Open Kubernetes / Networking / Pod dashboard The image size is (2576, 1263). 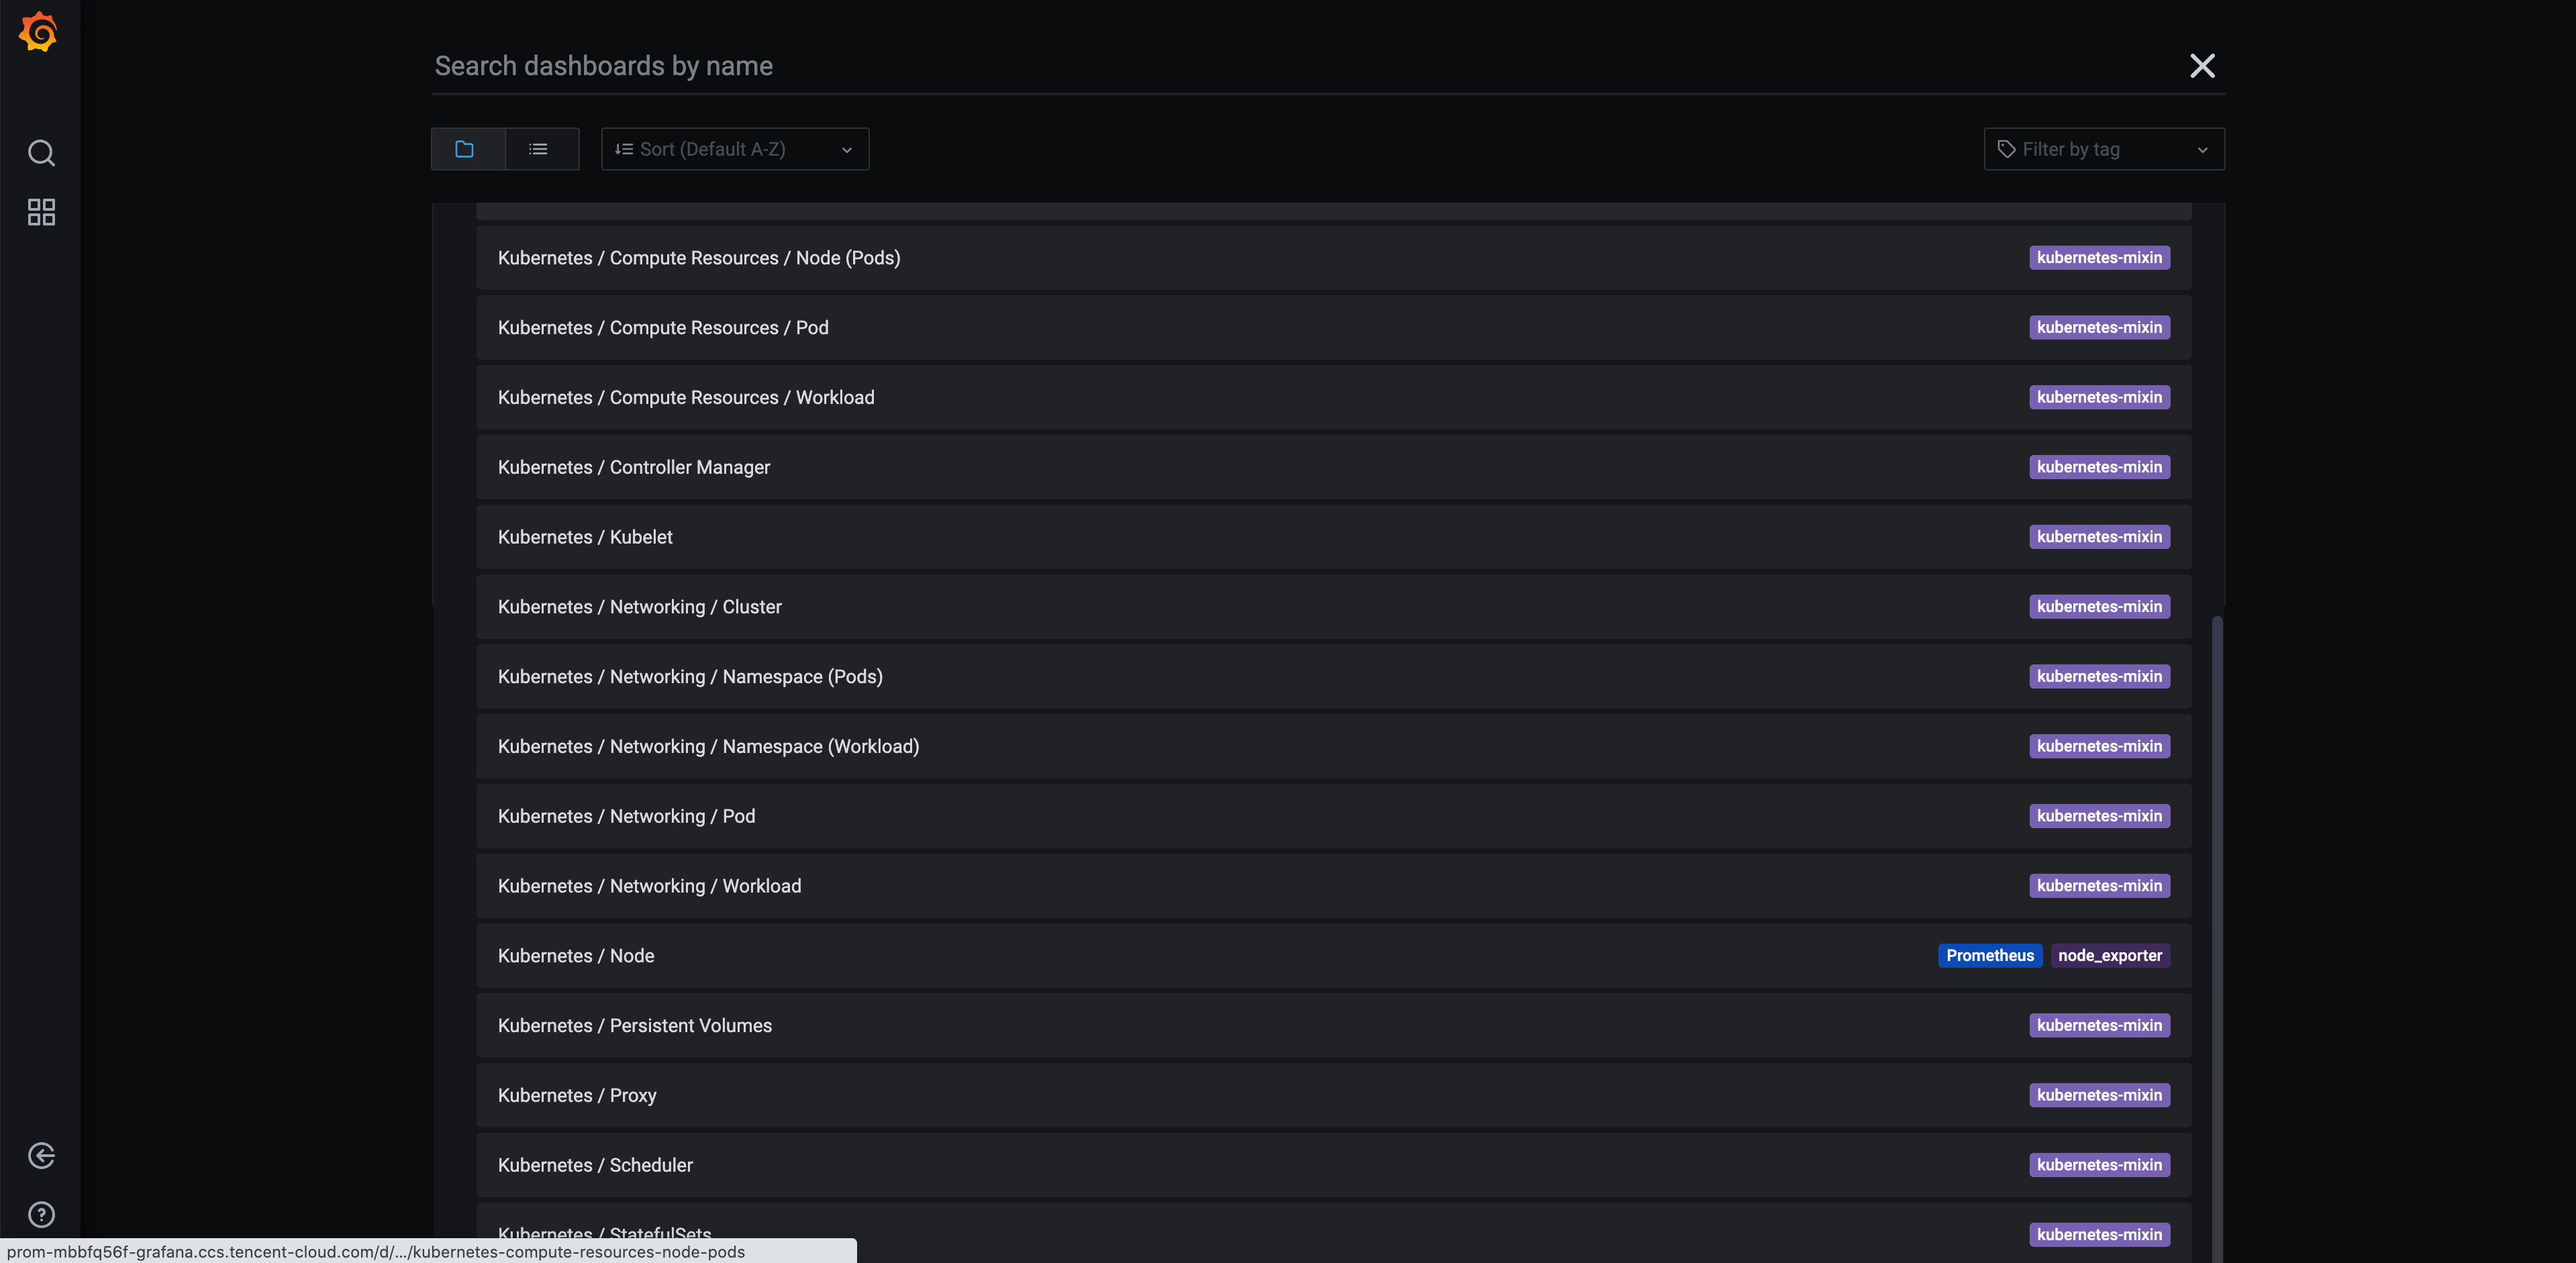point(1333,816)
